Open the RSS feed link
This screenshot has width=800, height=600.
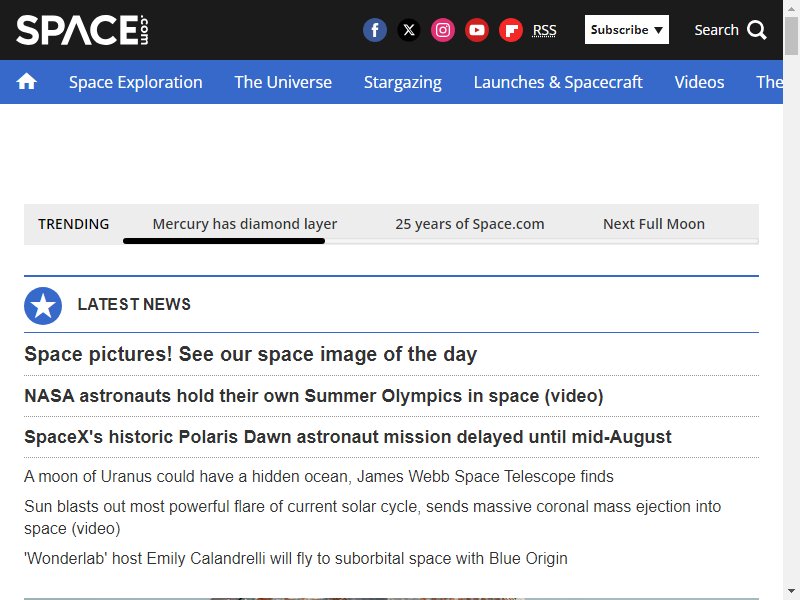point(544,31)
